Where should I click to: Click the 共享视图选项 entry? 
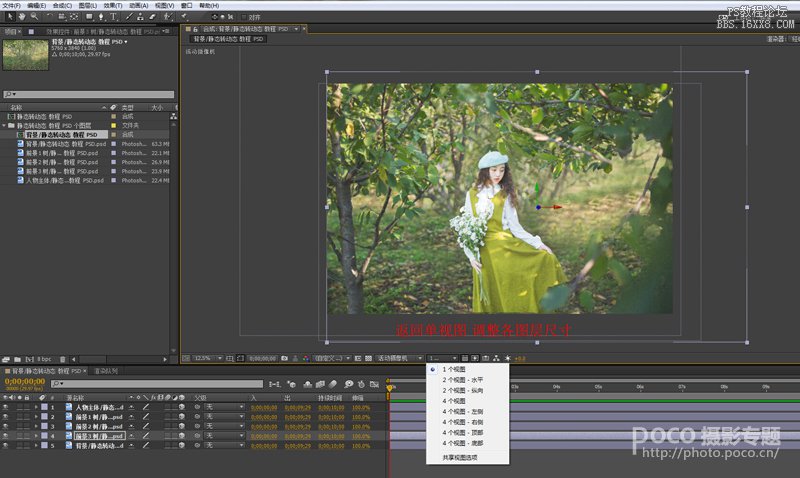click(460, 458)
